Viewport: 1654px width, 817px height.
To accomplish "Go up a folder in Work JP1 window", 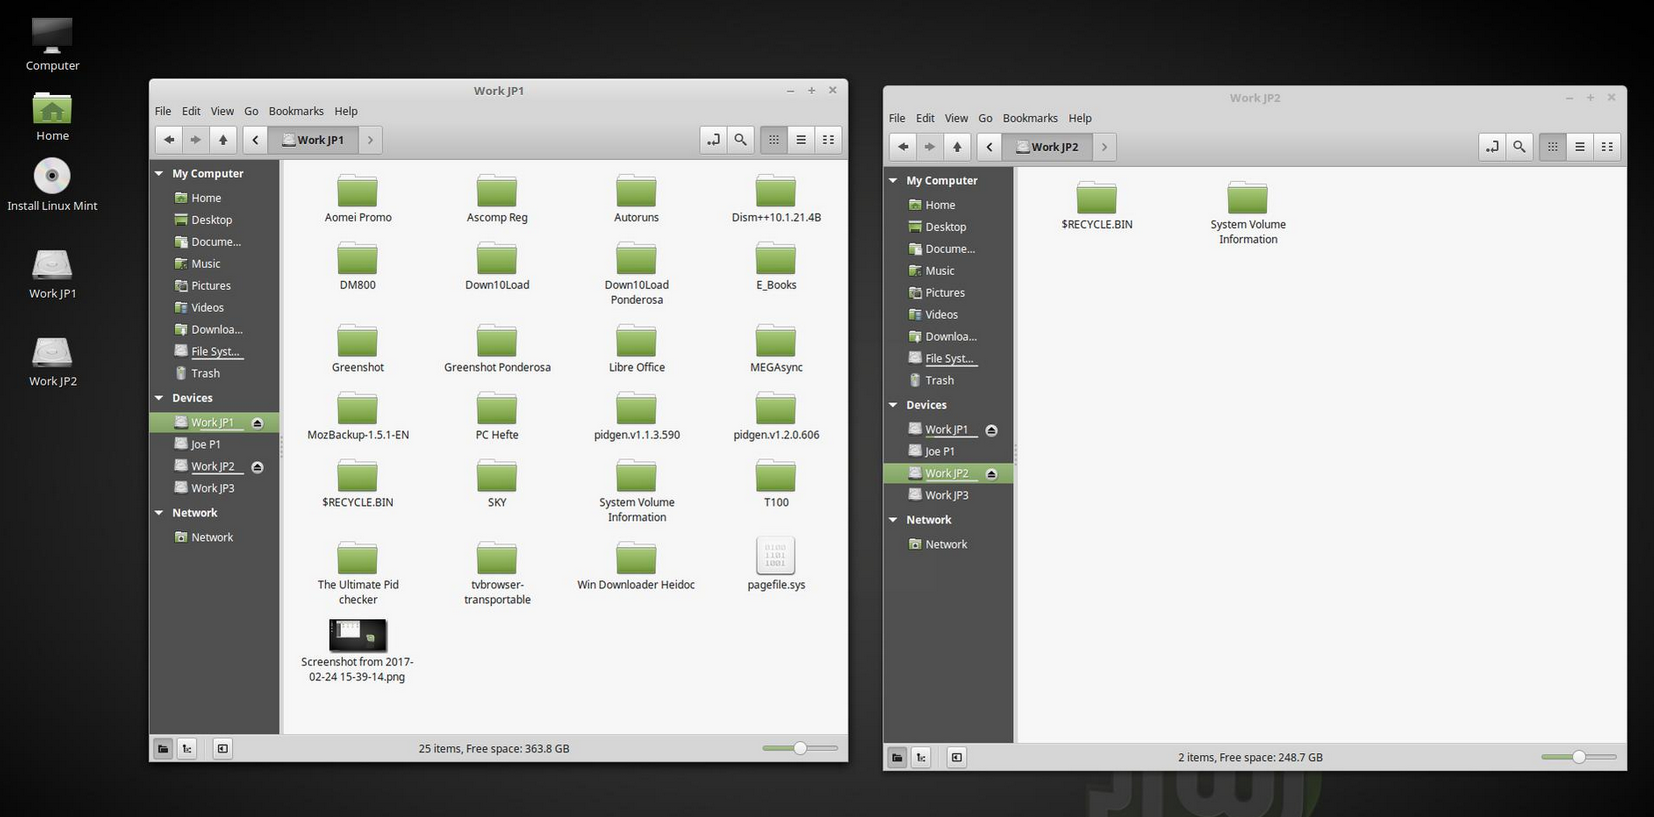I will [223, 140].
